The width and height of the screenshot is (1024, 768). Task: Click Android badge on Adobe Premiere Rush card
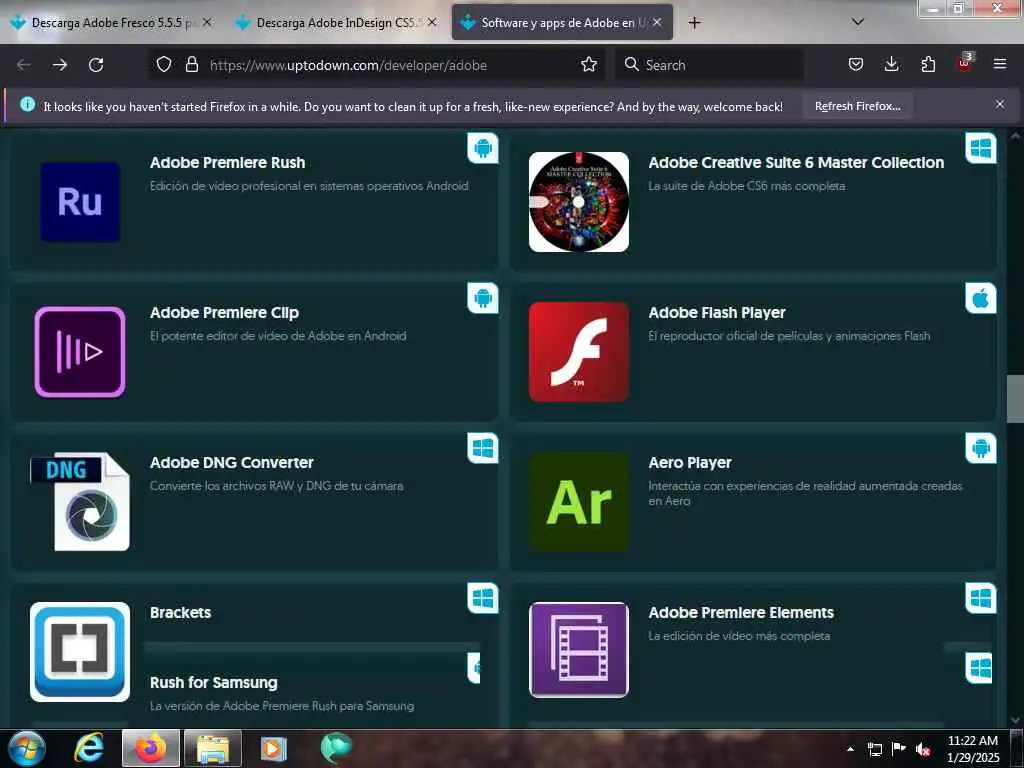coord(483,148)
